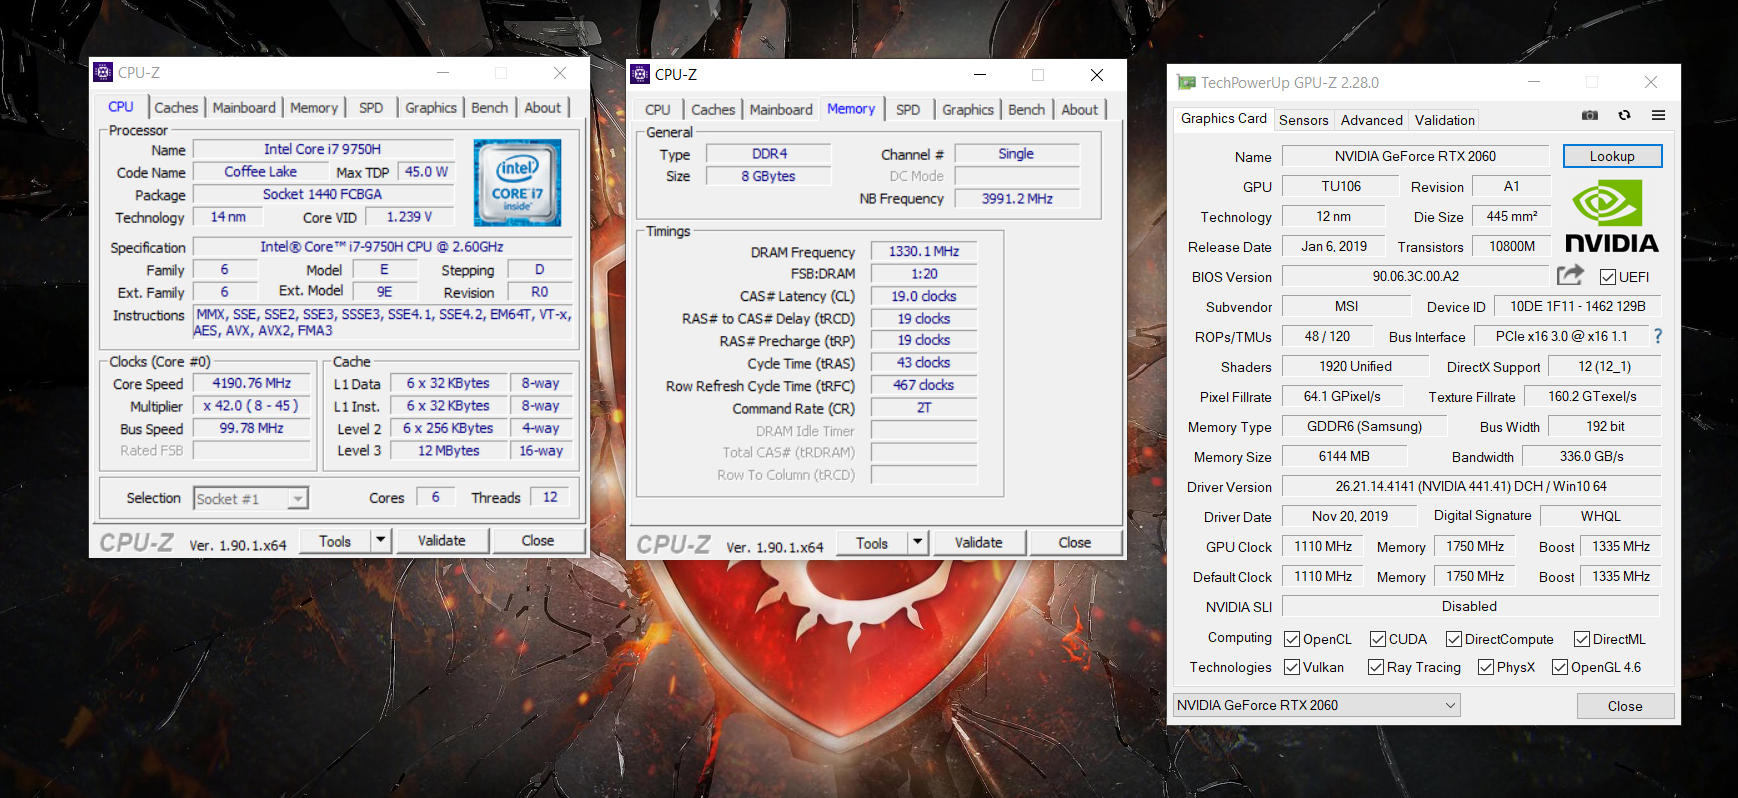
Task: Switch to Caches tab in left CPU-Z
Action: [176, 108]
